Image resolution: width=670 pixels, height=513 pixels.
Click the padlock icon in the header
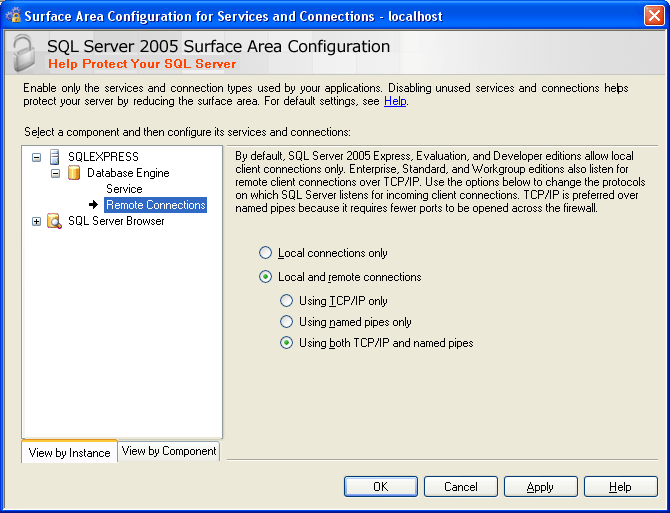point(24,53)
